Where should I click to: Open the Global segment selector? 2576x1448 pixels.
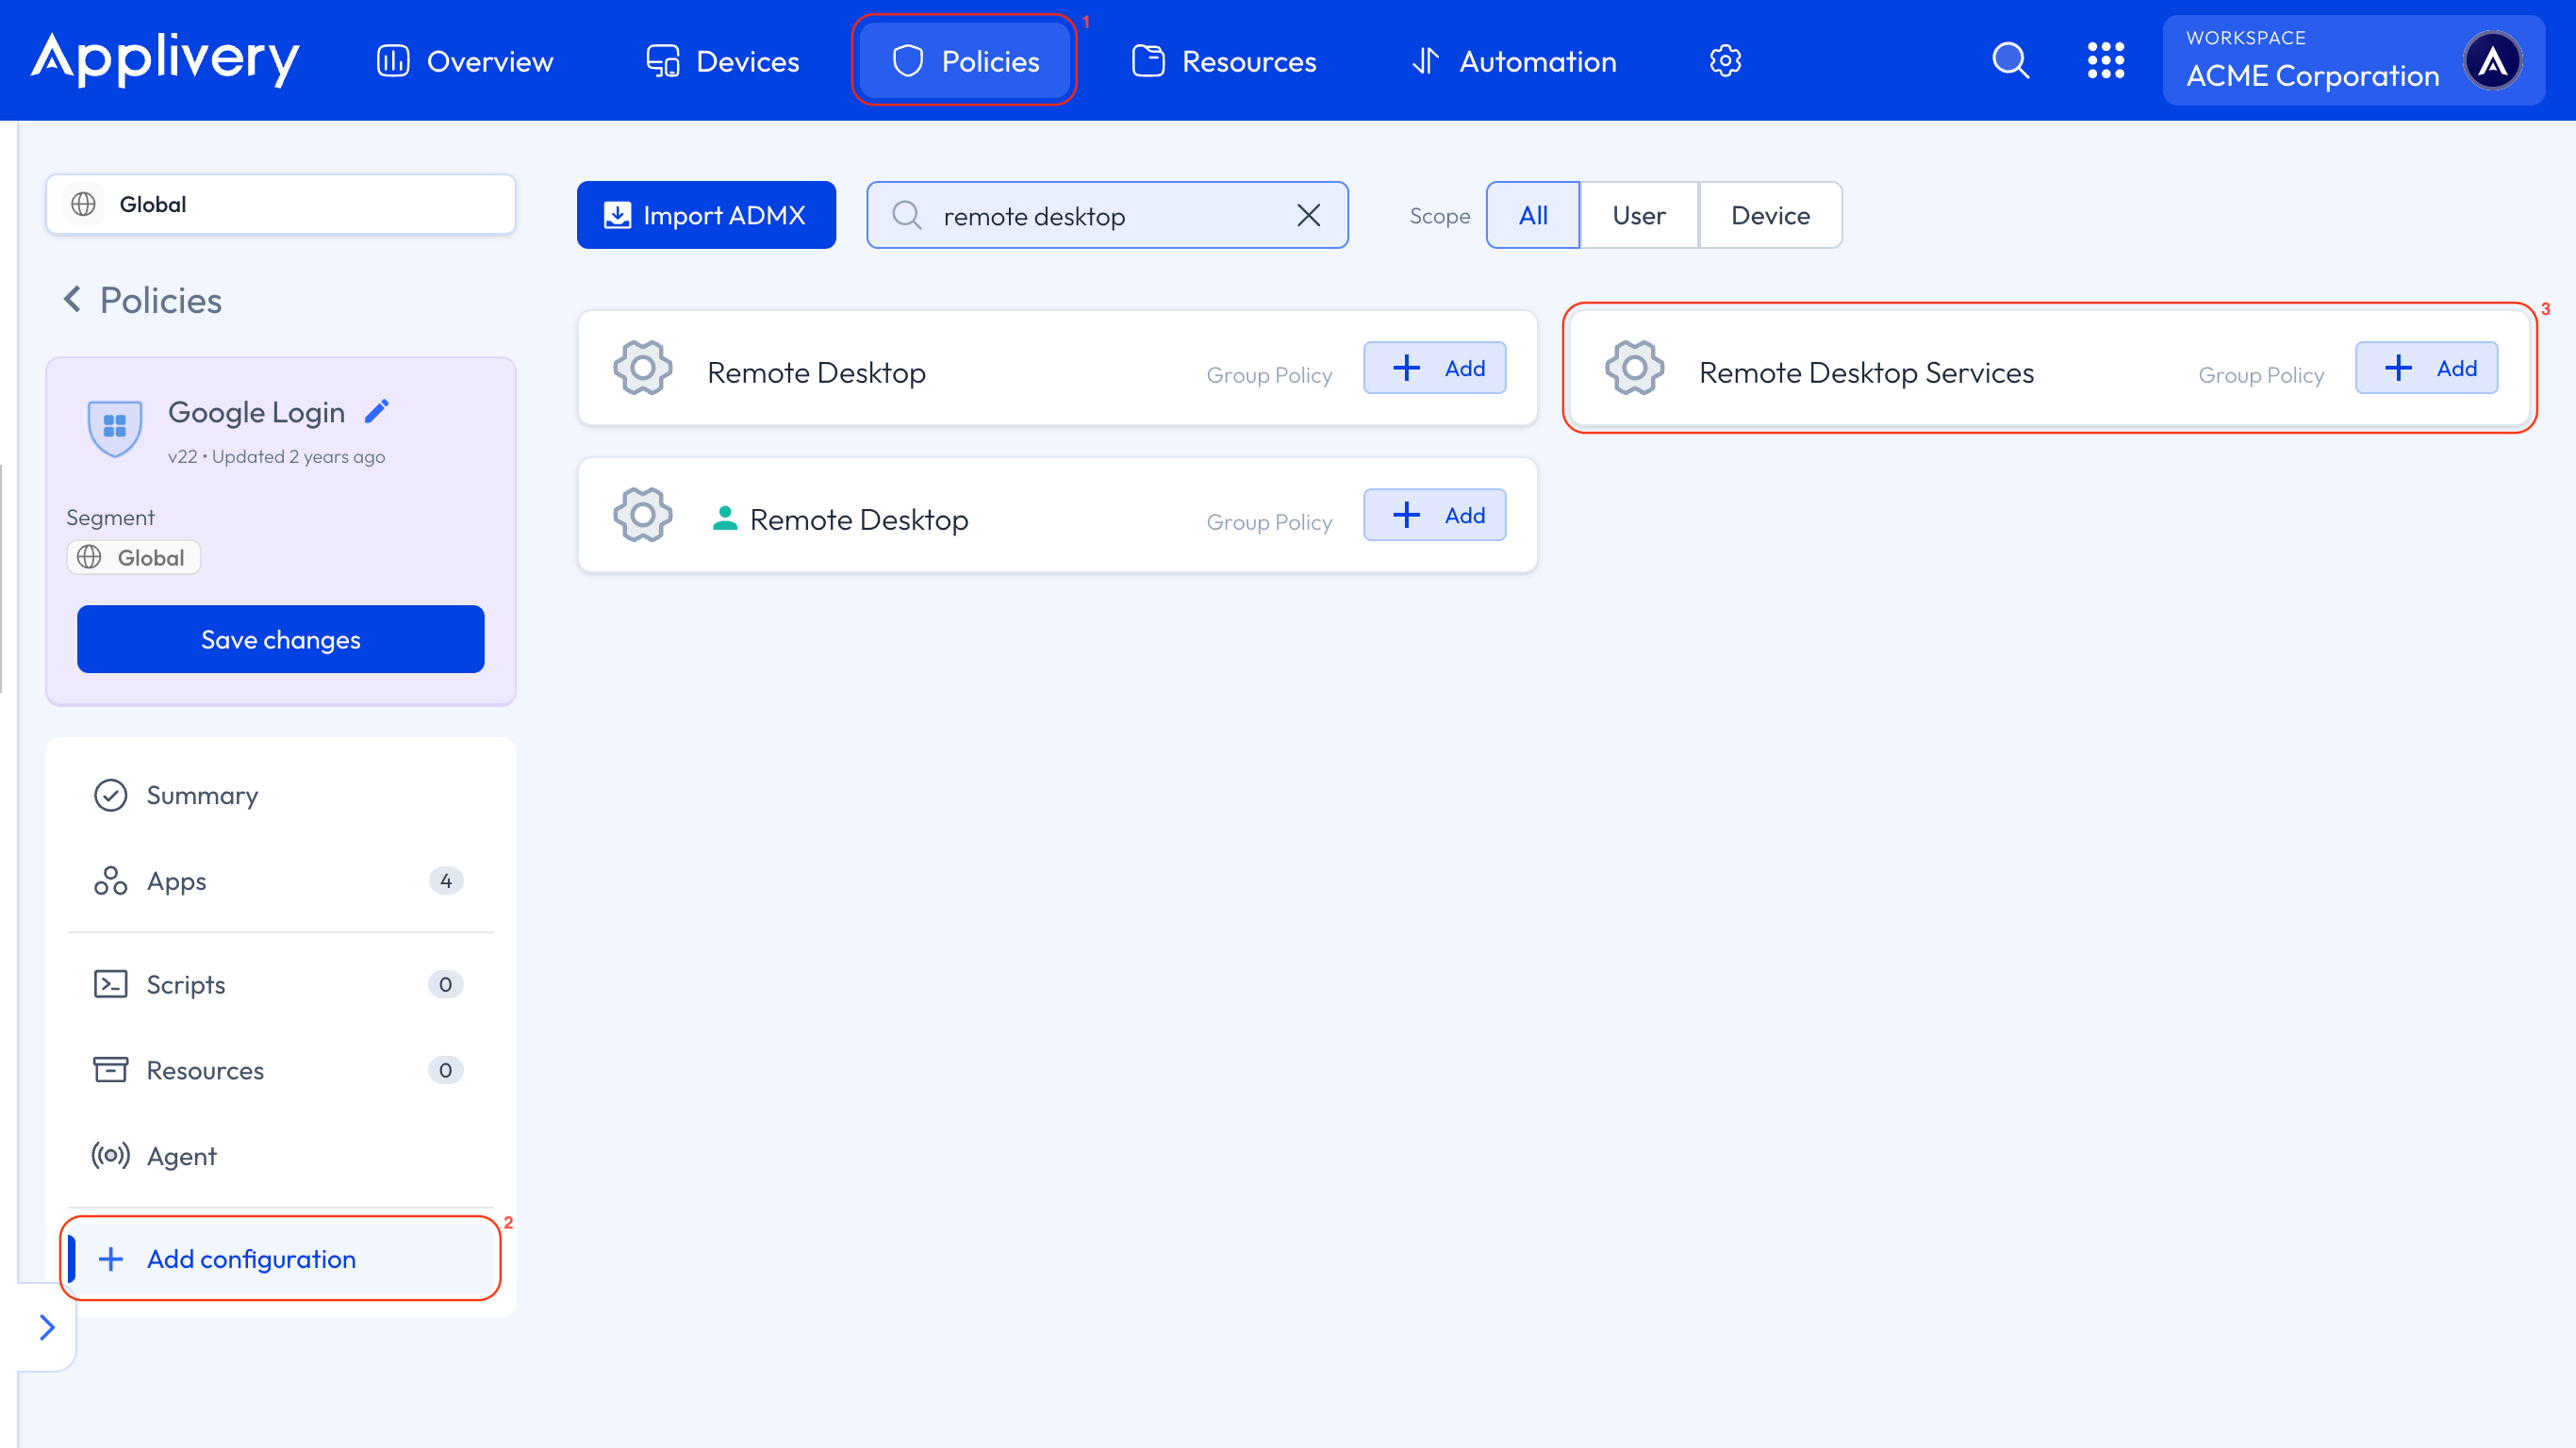pos(280,204)
